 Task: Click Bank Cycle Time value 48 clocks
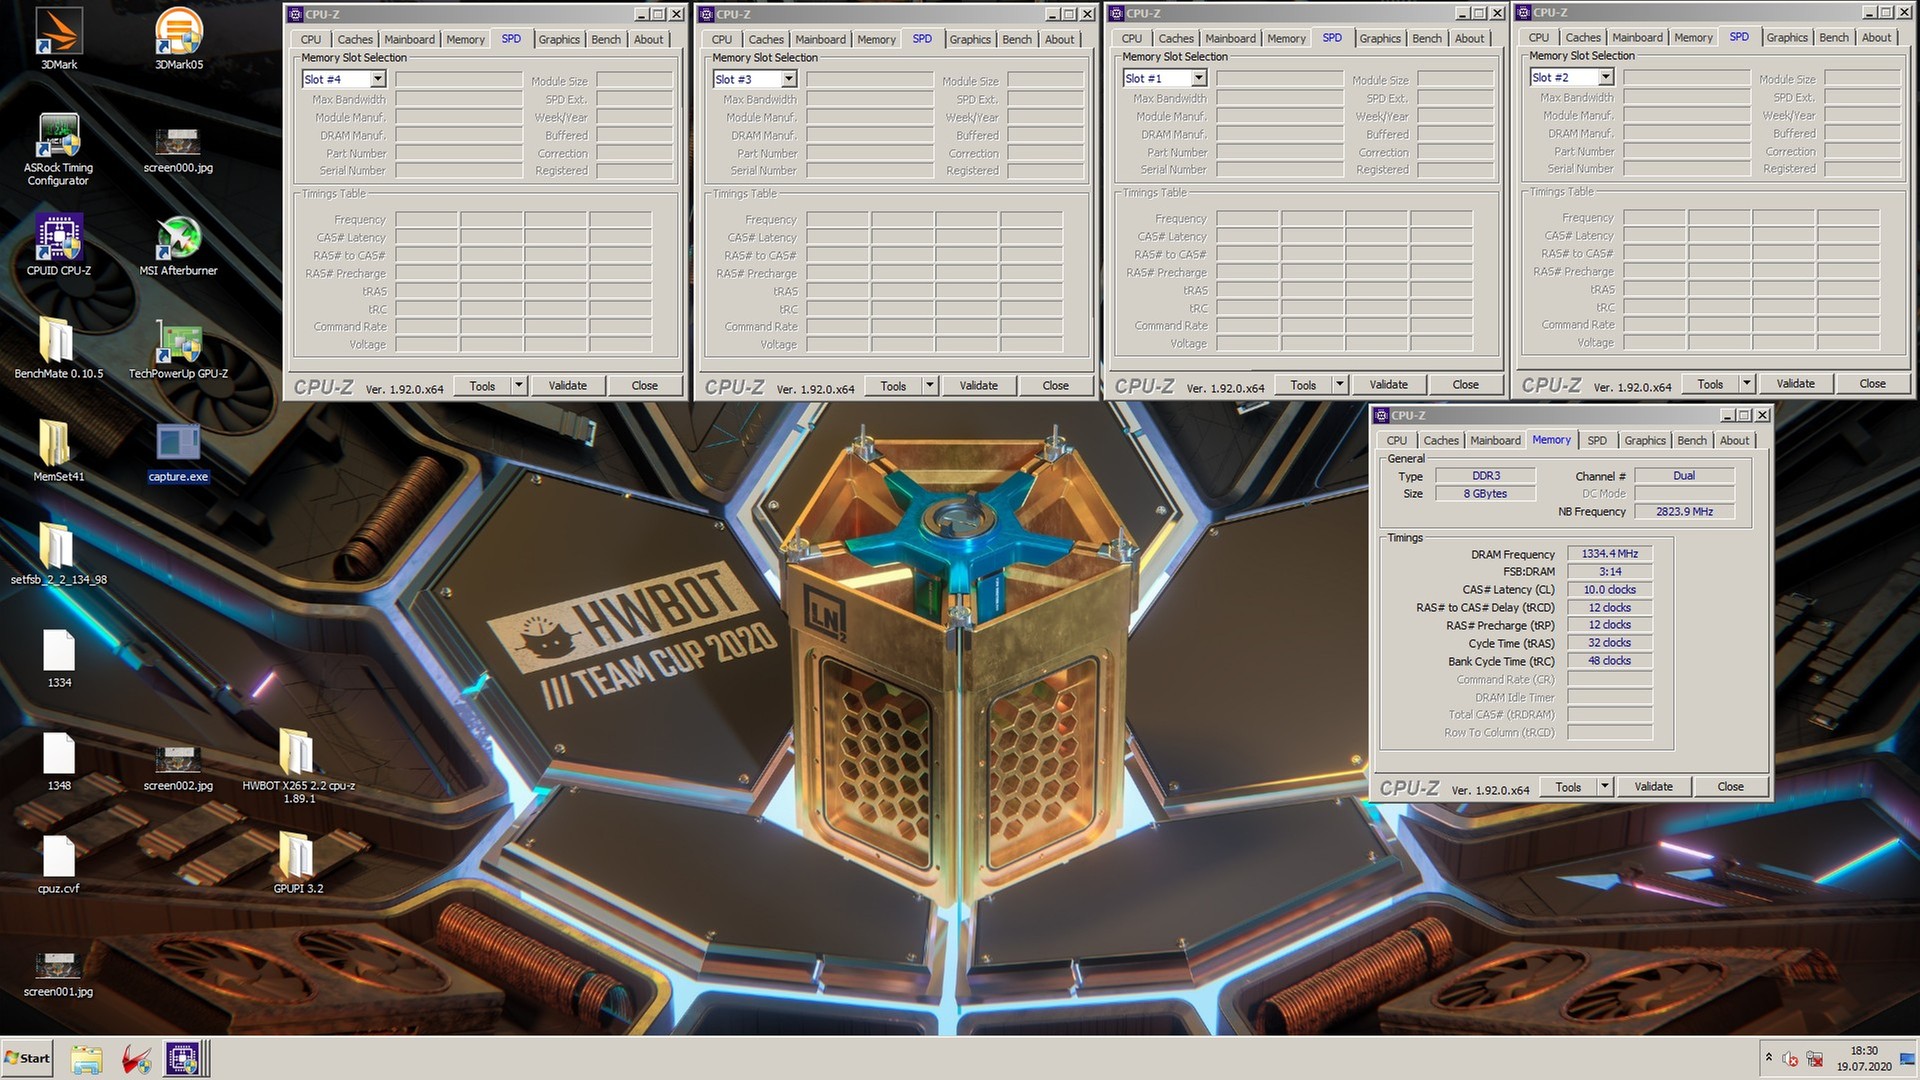point(1610,660)
